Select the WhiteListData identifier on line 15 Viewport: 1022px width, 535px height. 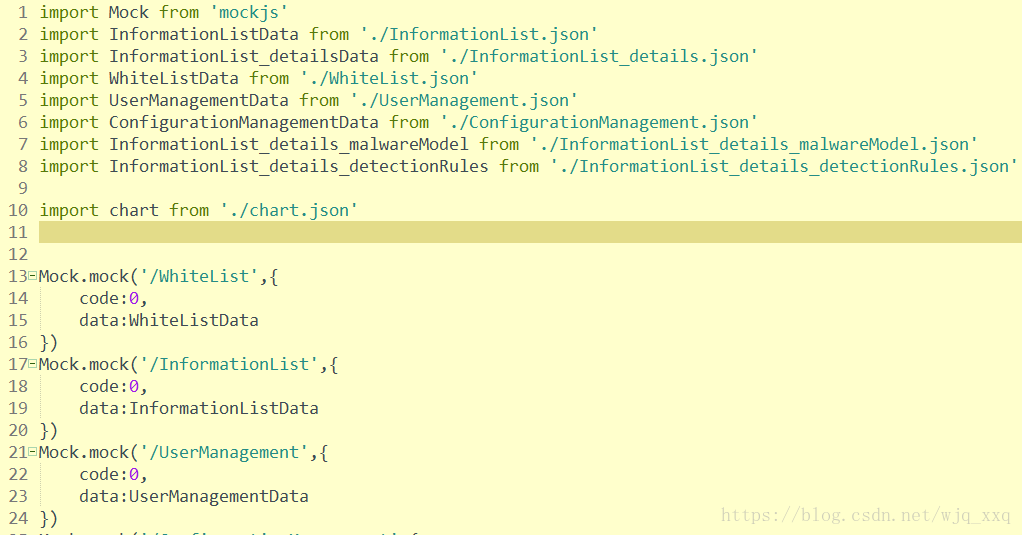click(194, 320)
